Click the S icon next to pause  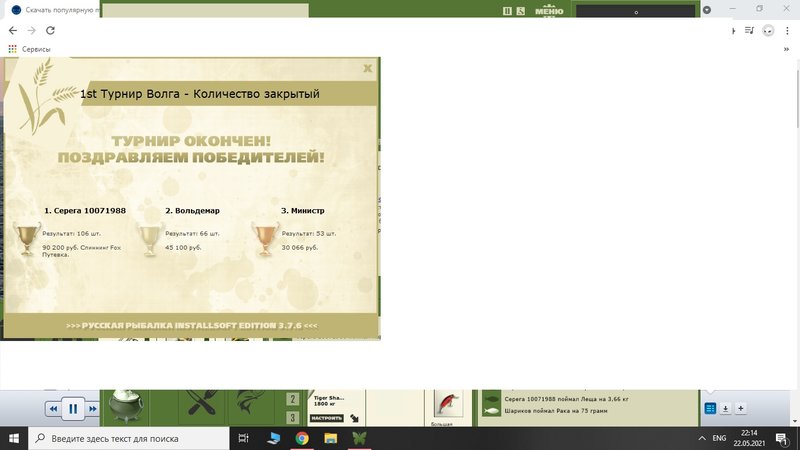point(520,11)
